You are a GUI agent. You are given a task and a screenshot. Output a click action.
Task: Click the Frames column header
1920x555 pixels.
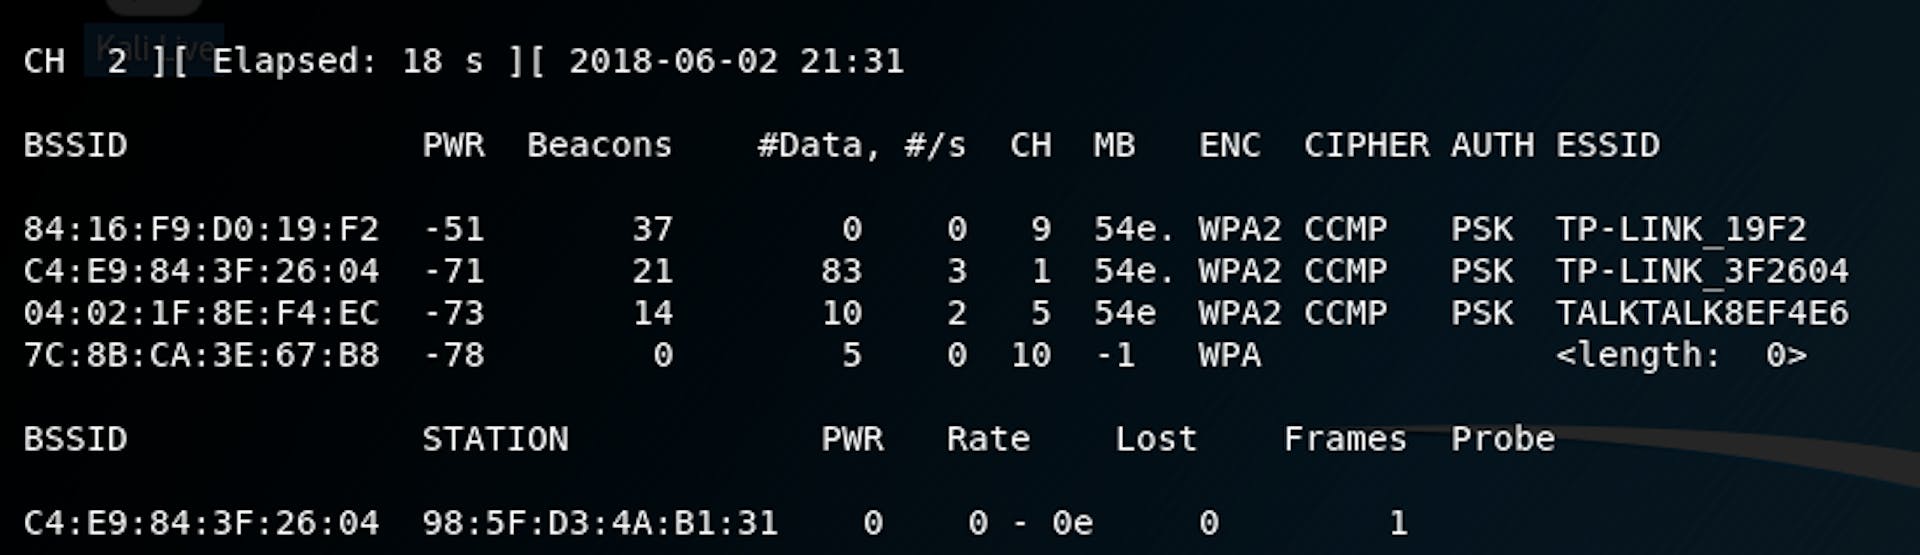[x=1345, y=439]
